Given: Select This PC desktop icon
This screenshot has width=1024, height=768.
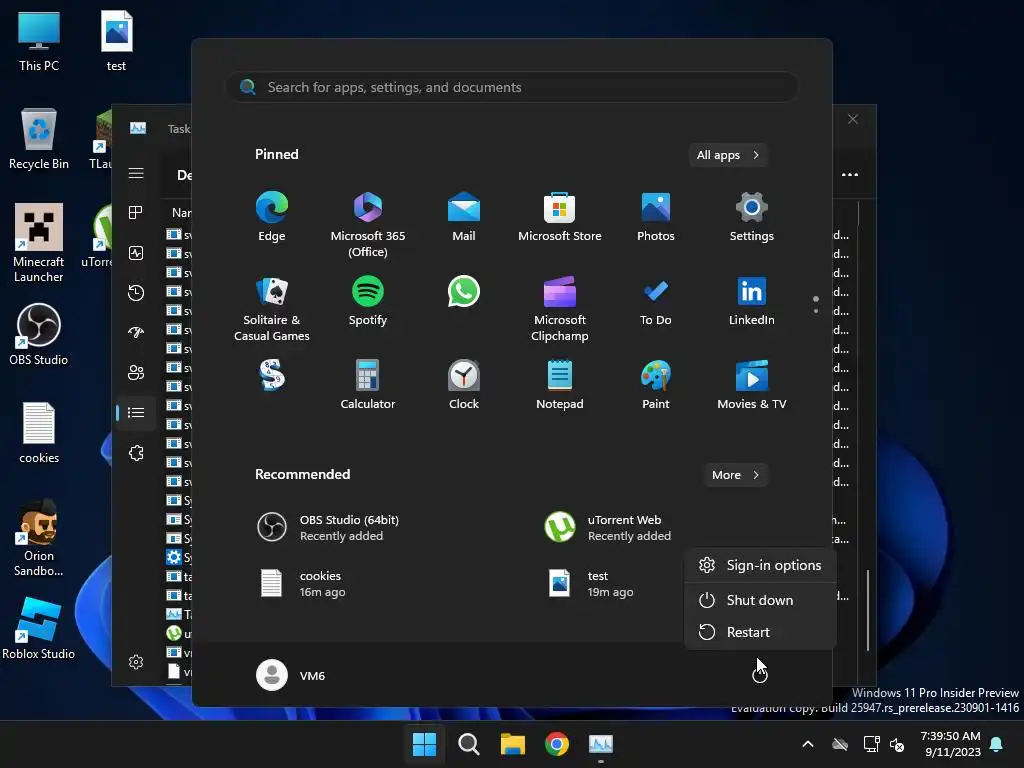Looking at the screenshot, I should 39,41.
